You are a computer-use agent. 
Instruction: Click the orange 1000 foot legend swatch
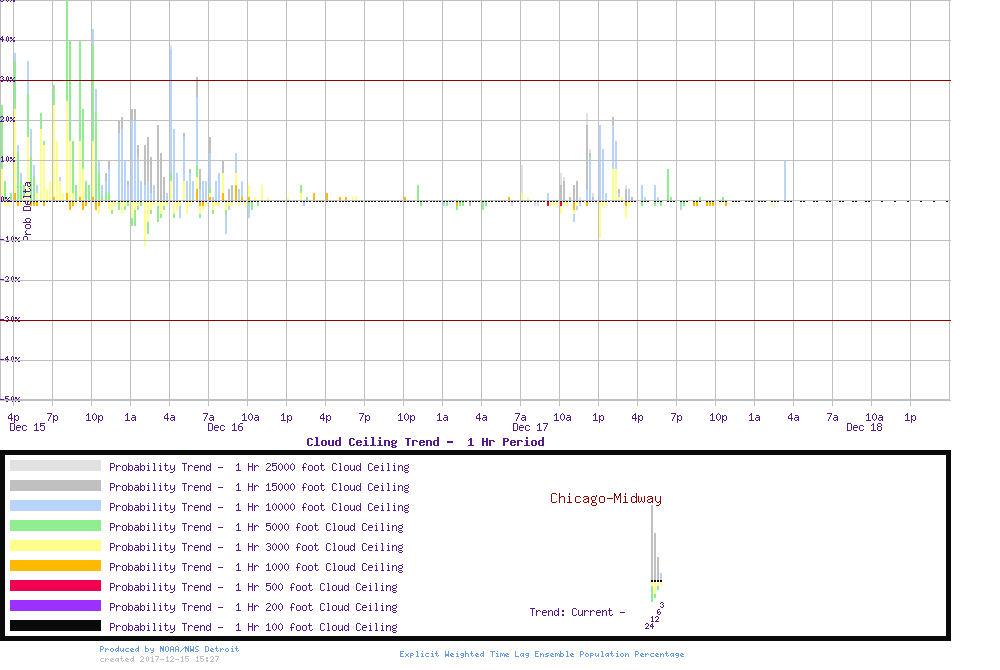[55, 566]
